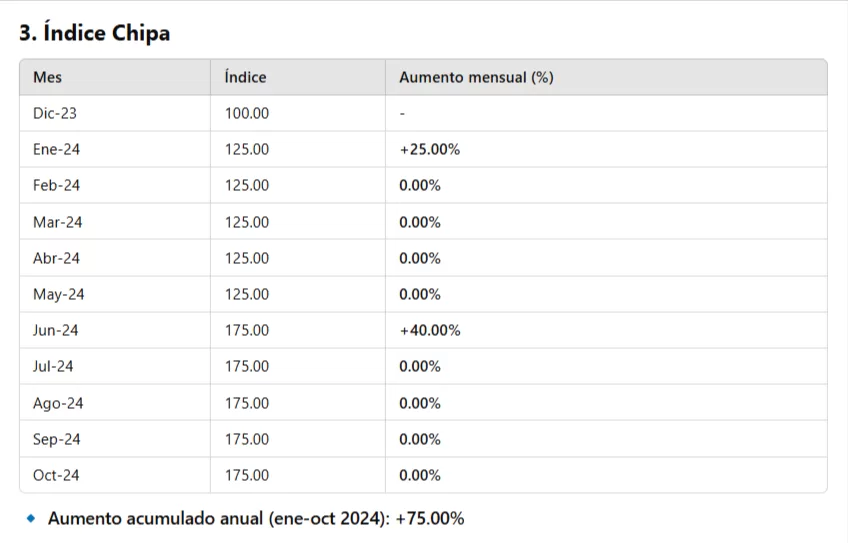Viewport: 848px width, 543px height.
Task: Click the 0.00% value in Feb-24 row
Action: 420,185
